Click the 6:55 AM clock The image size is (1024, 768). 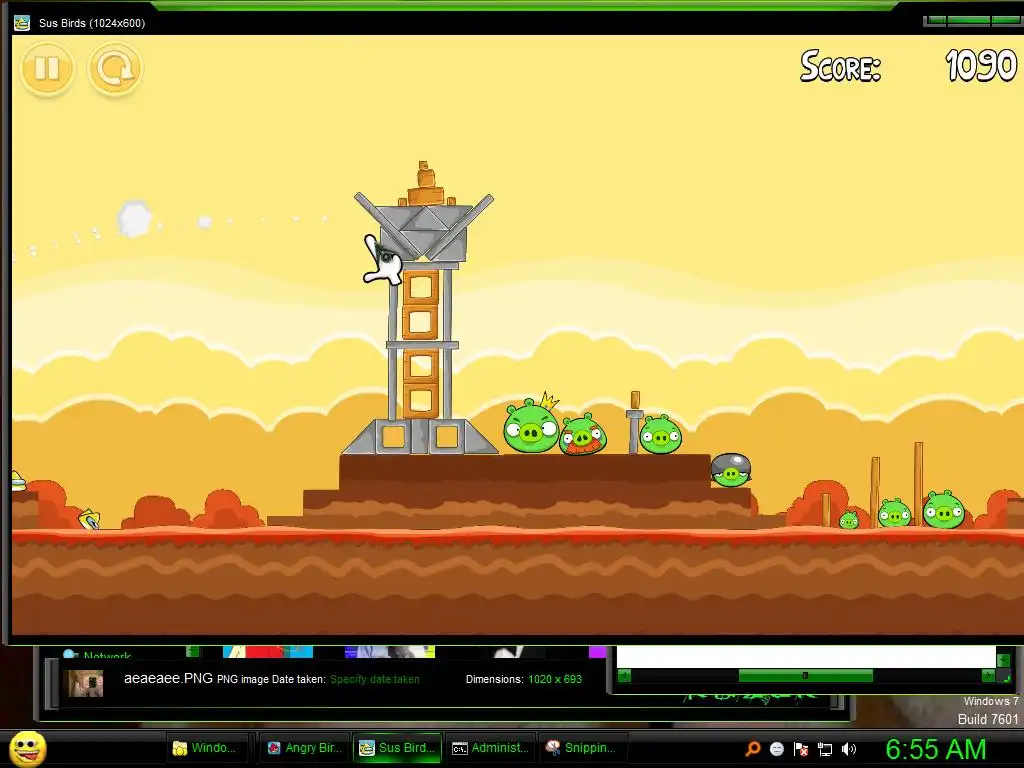[x=935, y=749]
